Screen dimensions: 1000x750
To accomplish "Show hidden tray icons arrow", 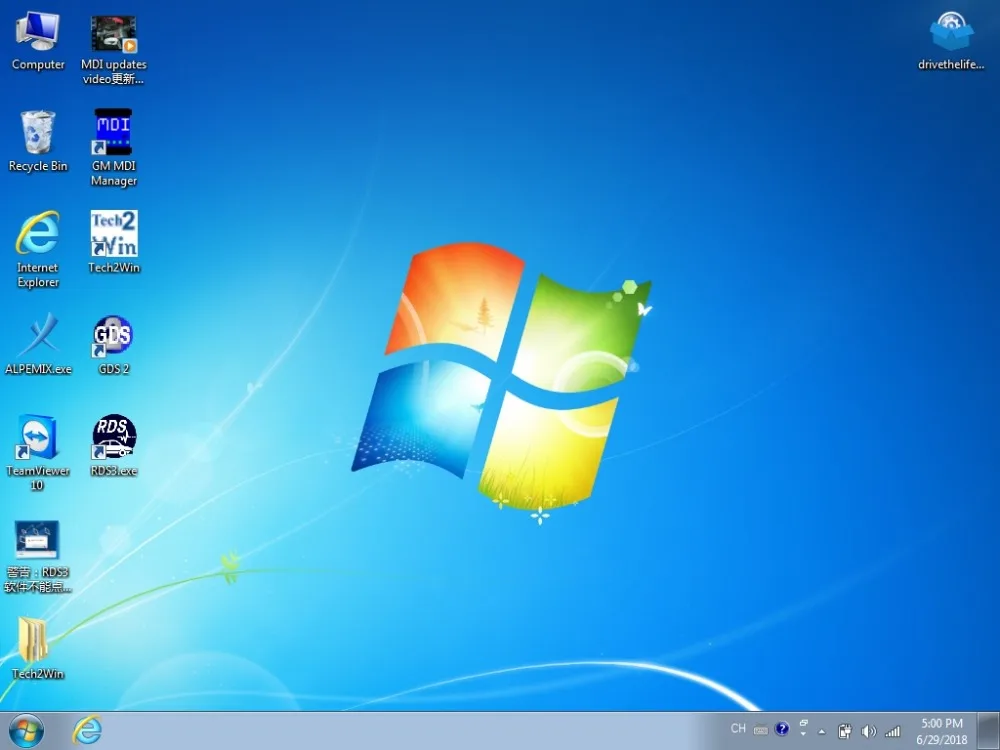I will tap(822, 732).
